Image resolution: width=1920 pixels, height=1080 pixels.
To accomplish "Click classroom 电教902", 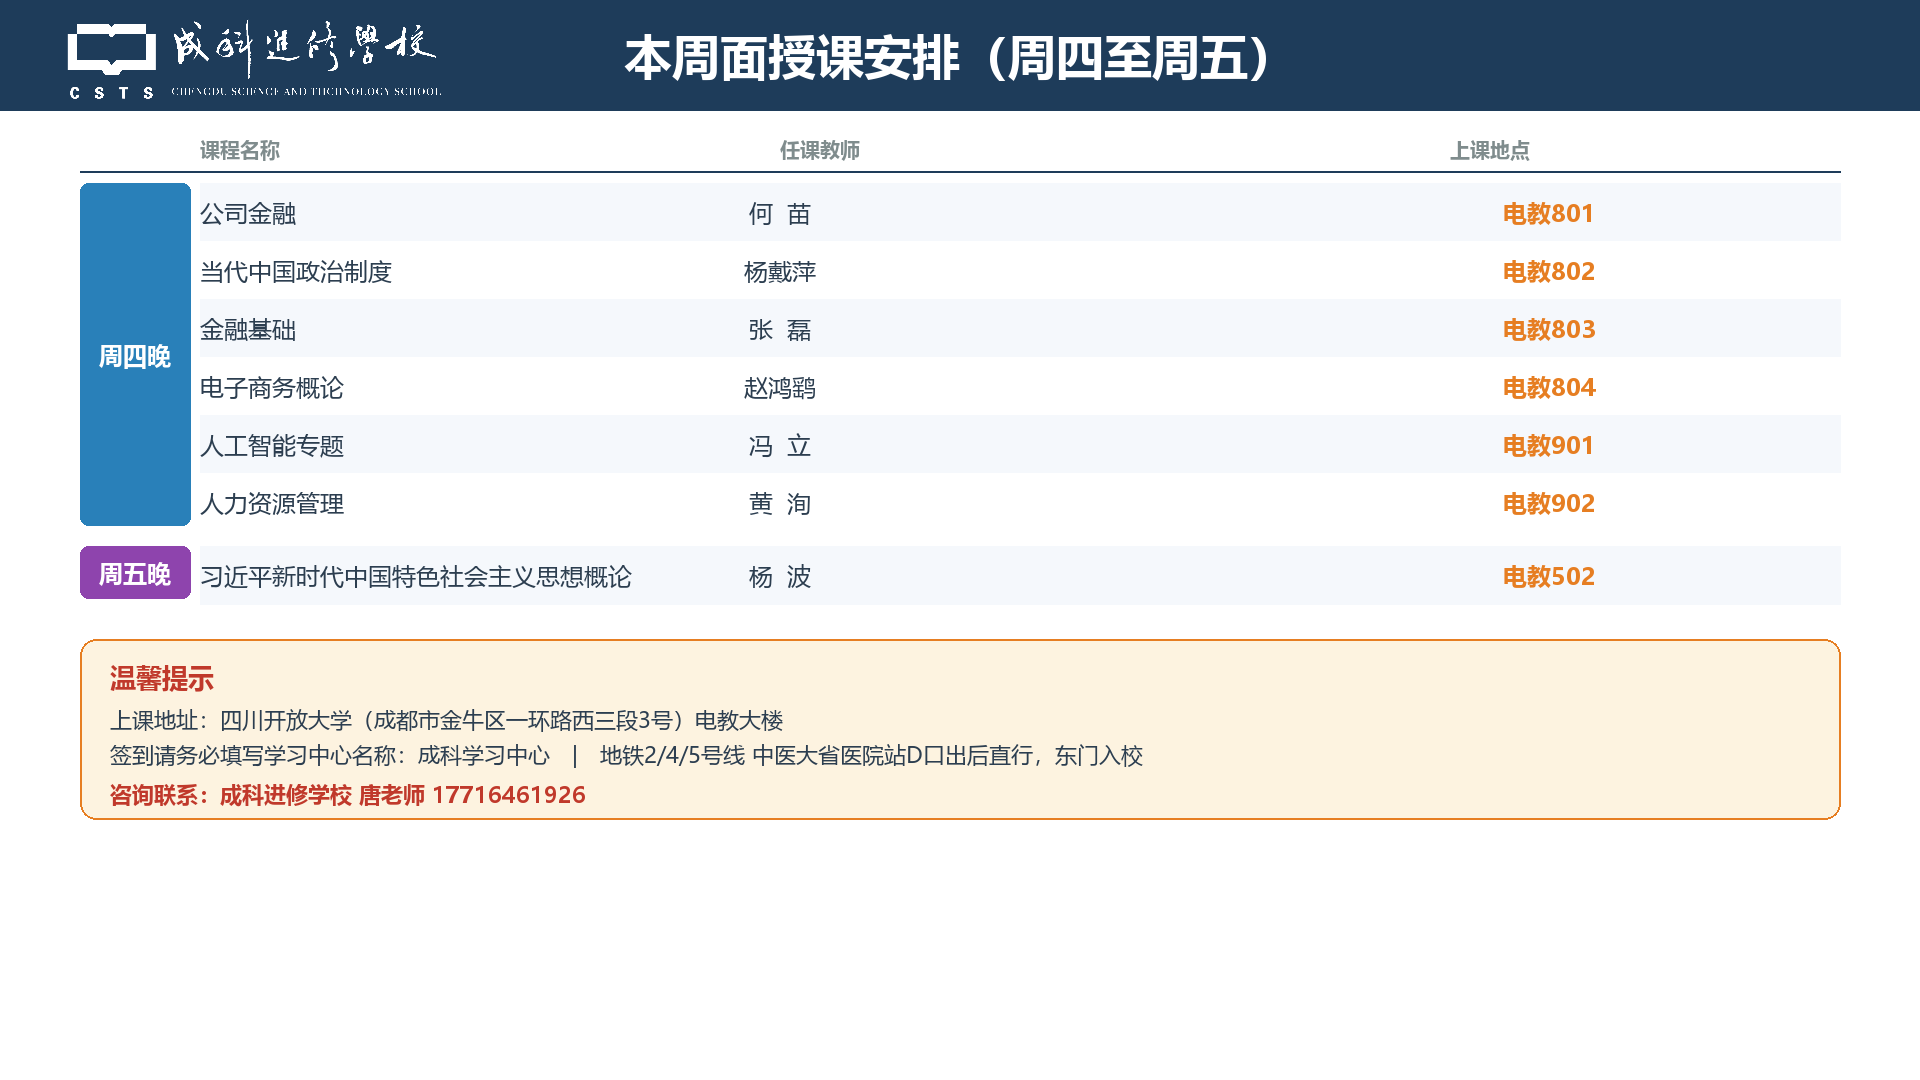I will coord(1548,504).
